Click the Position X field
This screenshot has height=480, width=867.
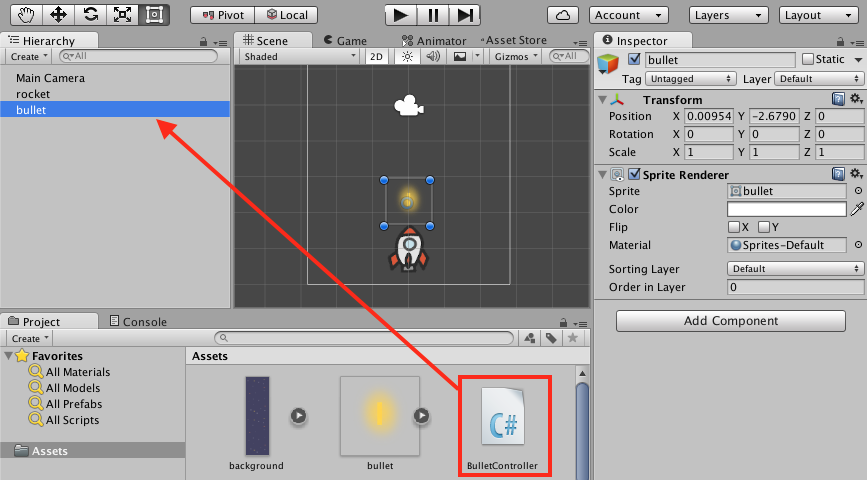pyautogui.click(x=709, y=116)
